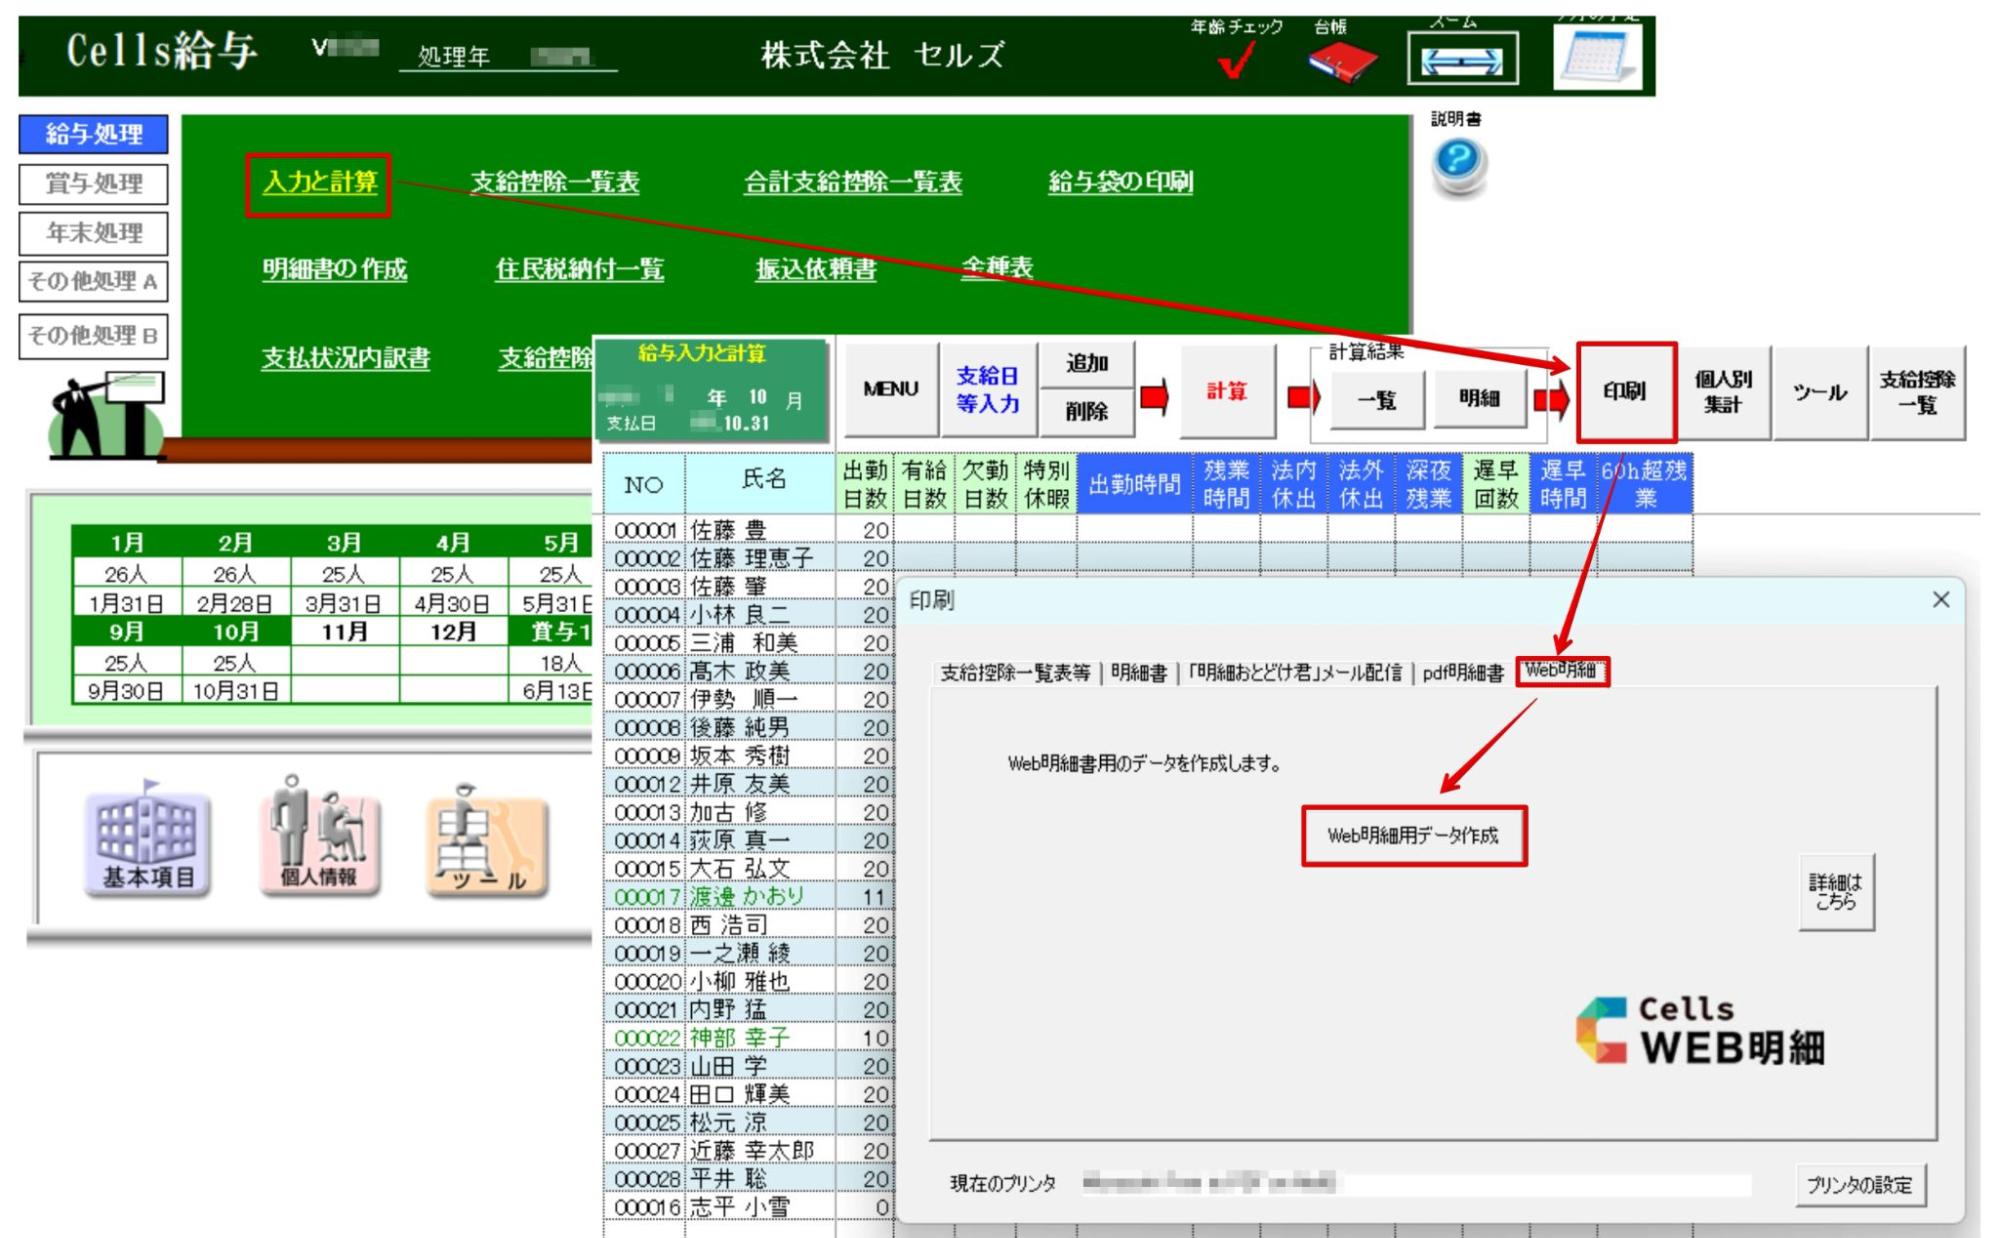Switch to Web明細 tab
1999x1238 pixels.
pos(1561,671)
